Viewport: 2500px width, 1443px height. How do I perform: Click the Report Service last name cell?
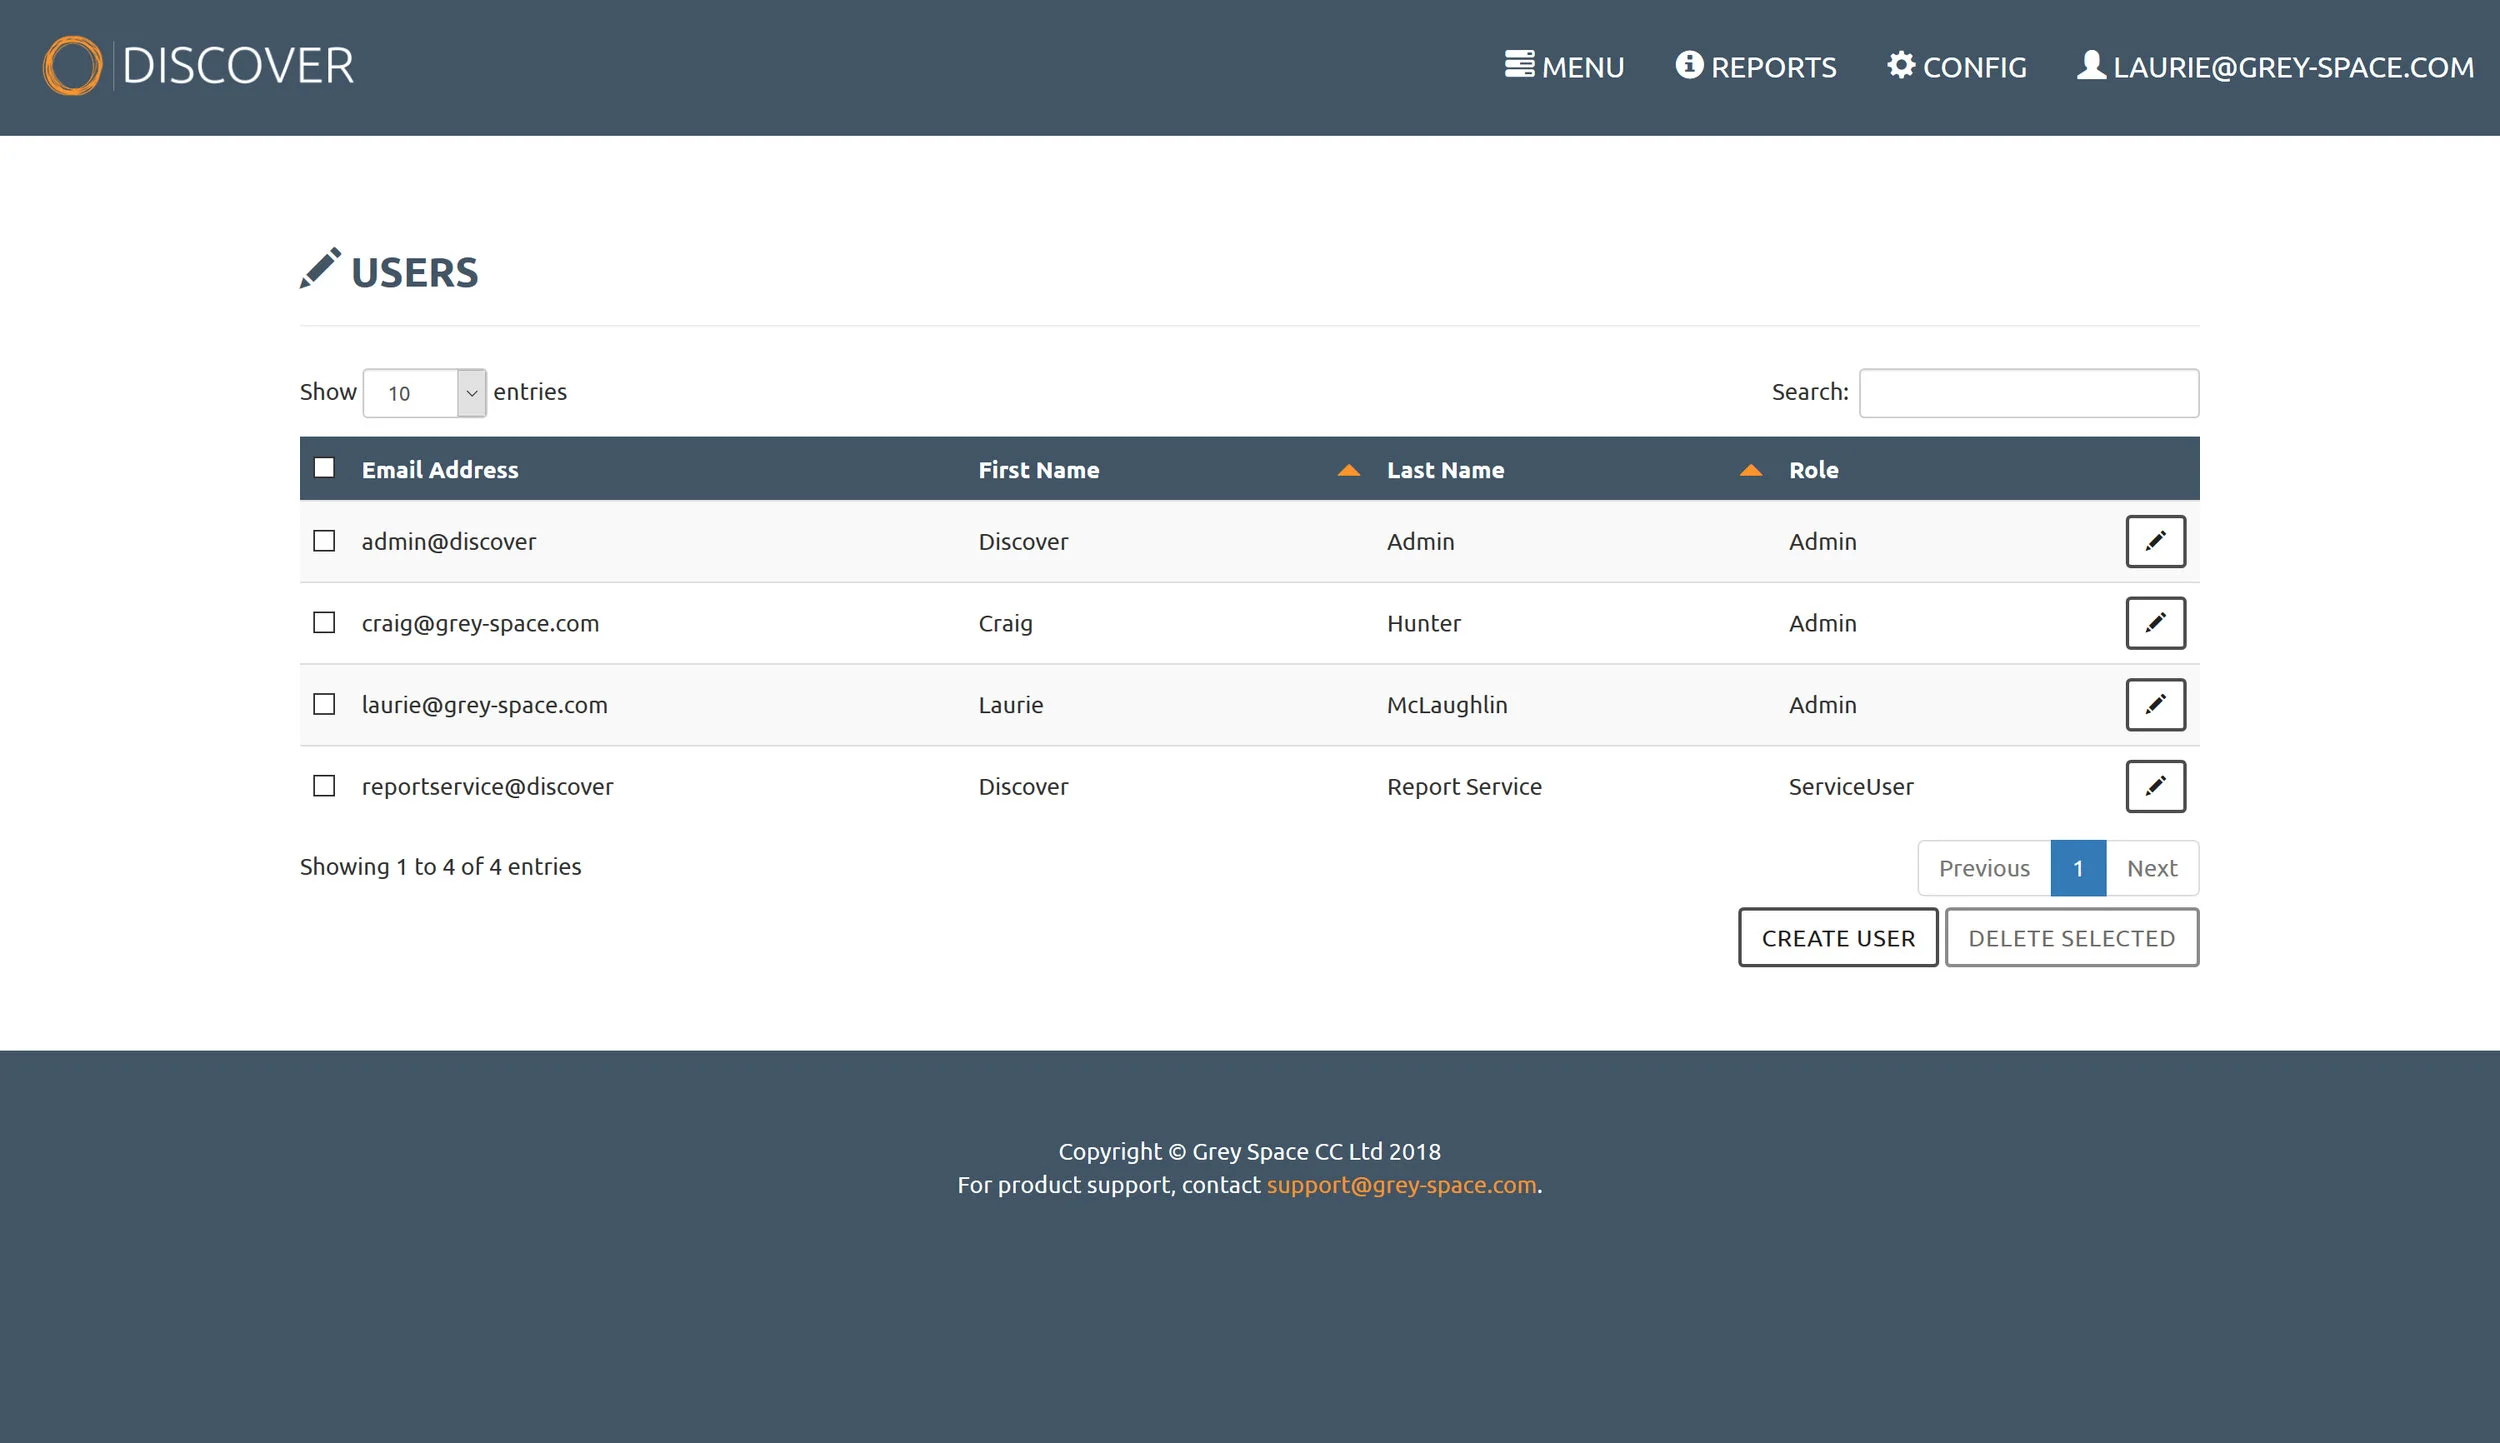[1464, 786]
